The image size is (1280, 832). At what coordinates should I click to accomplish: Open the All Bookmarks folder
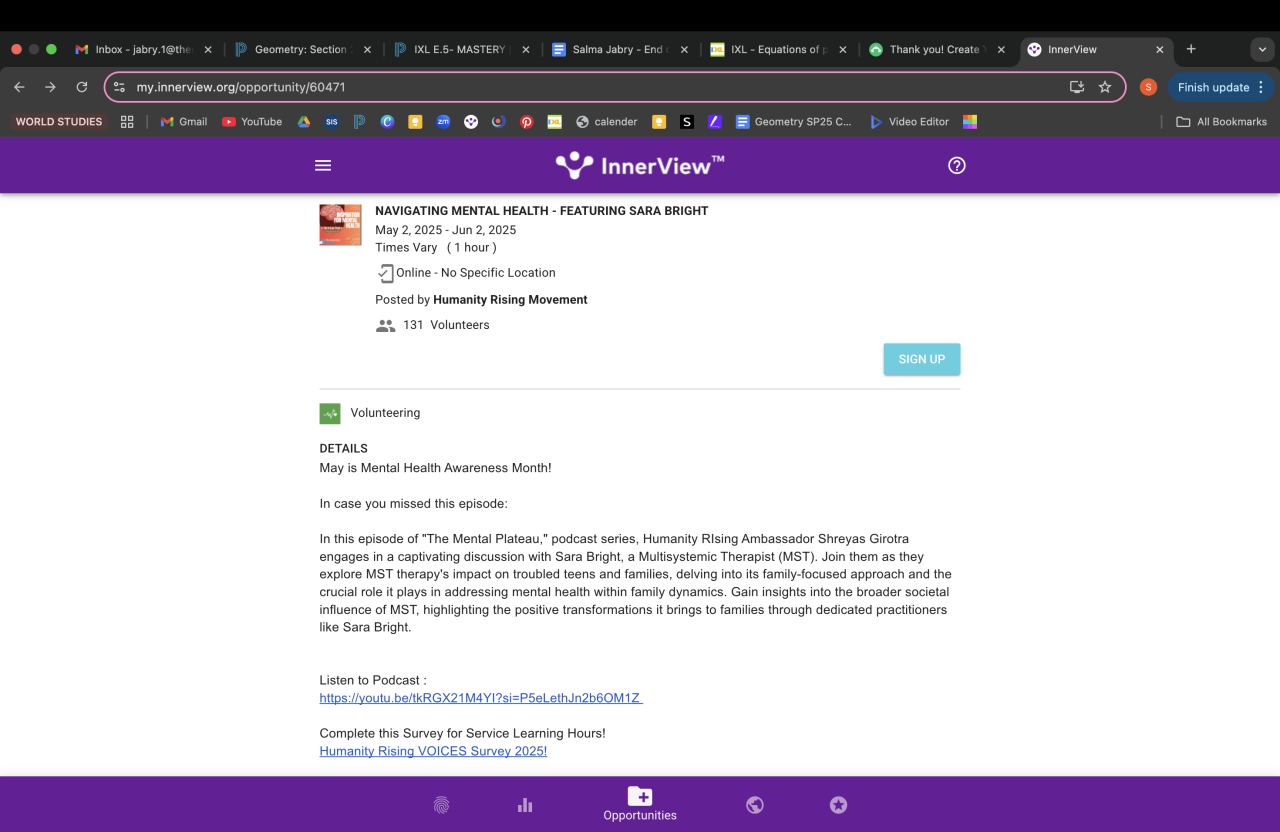pos(1221,122)
